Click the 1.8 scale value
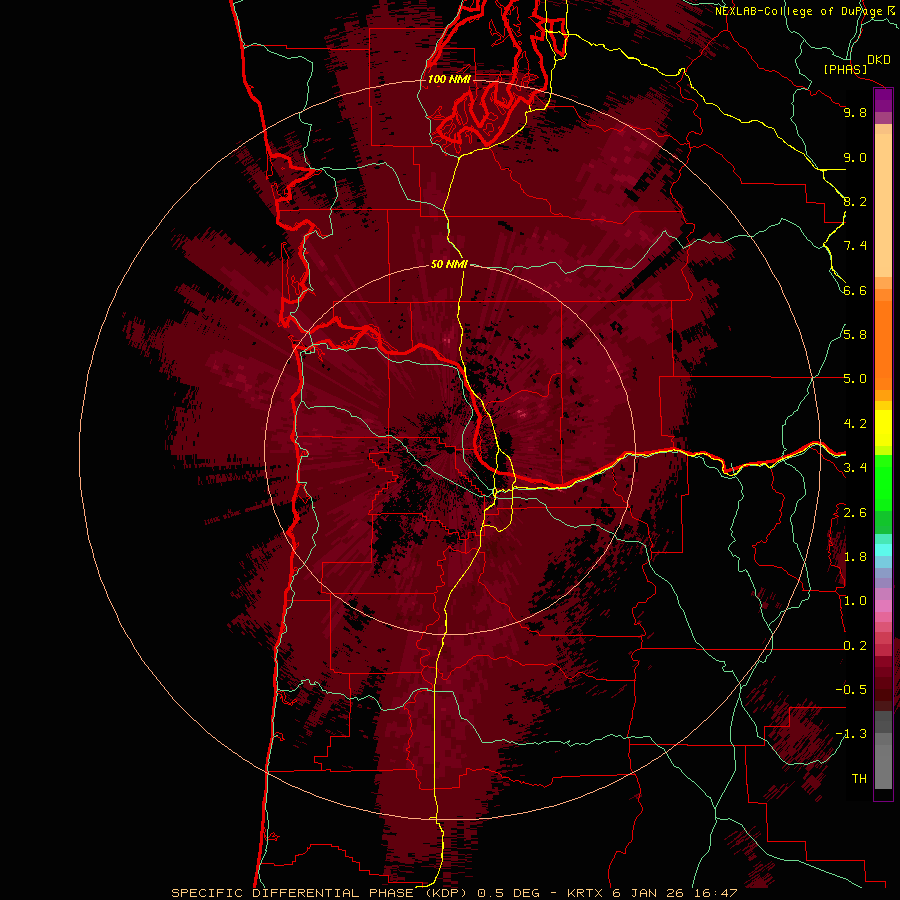The image size is (900, 900). [x=855, y=557]
